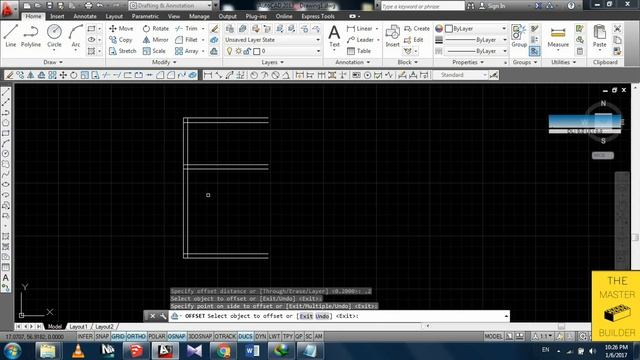Toggle DUCS in status bar
This screenshot has width=640, height=360.
click(x=245, y=336)
